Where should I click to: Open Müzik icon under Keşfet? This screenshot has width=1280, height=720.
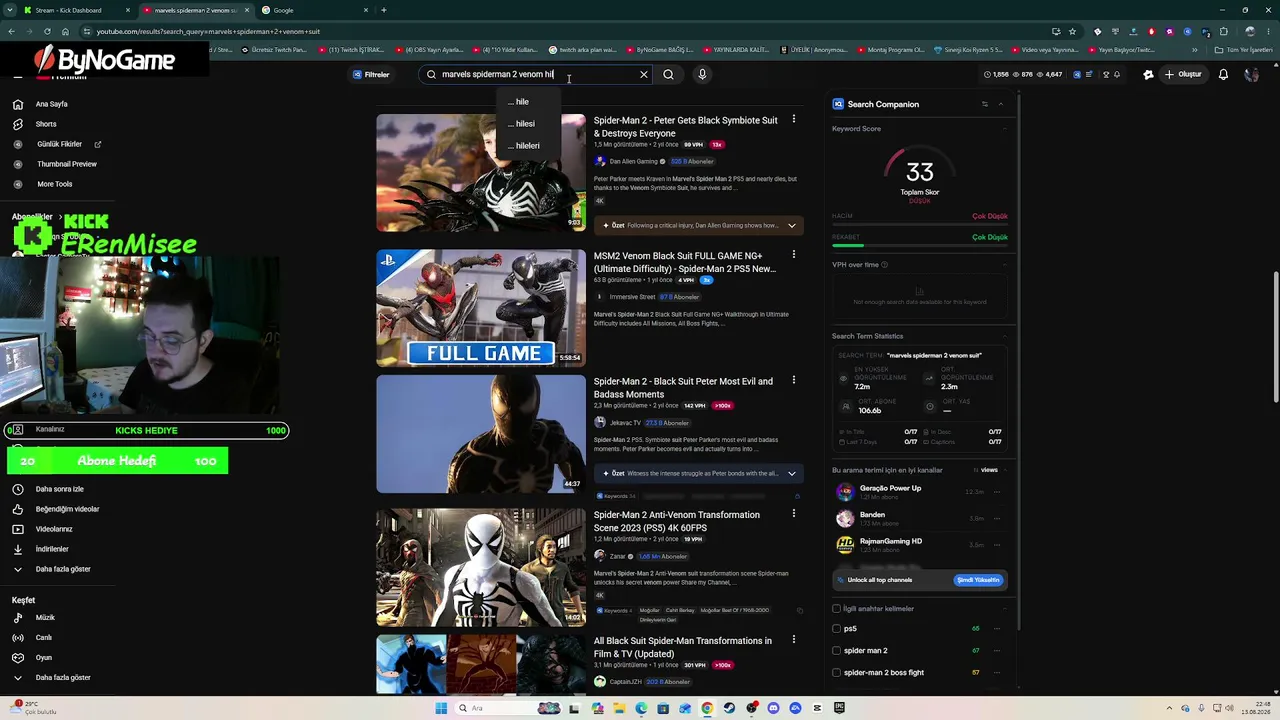coord(18,618)
